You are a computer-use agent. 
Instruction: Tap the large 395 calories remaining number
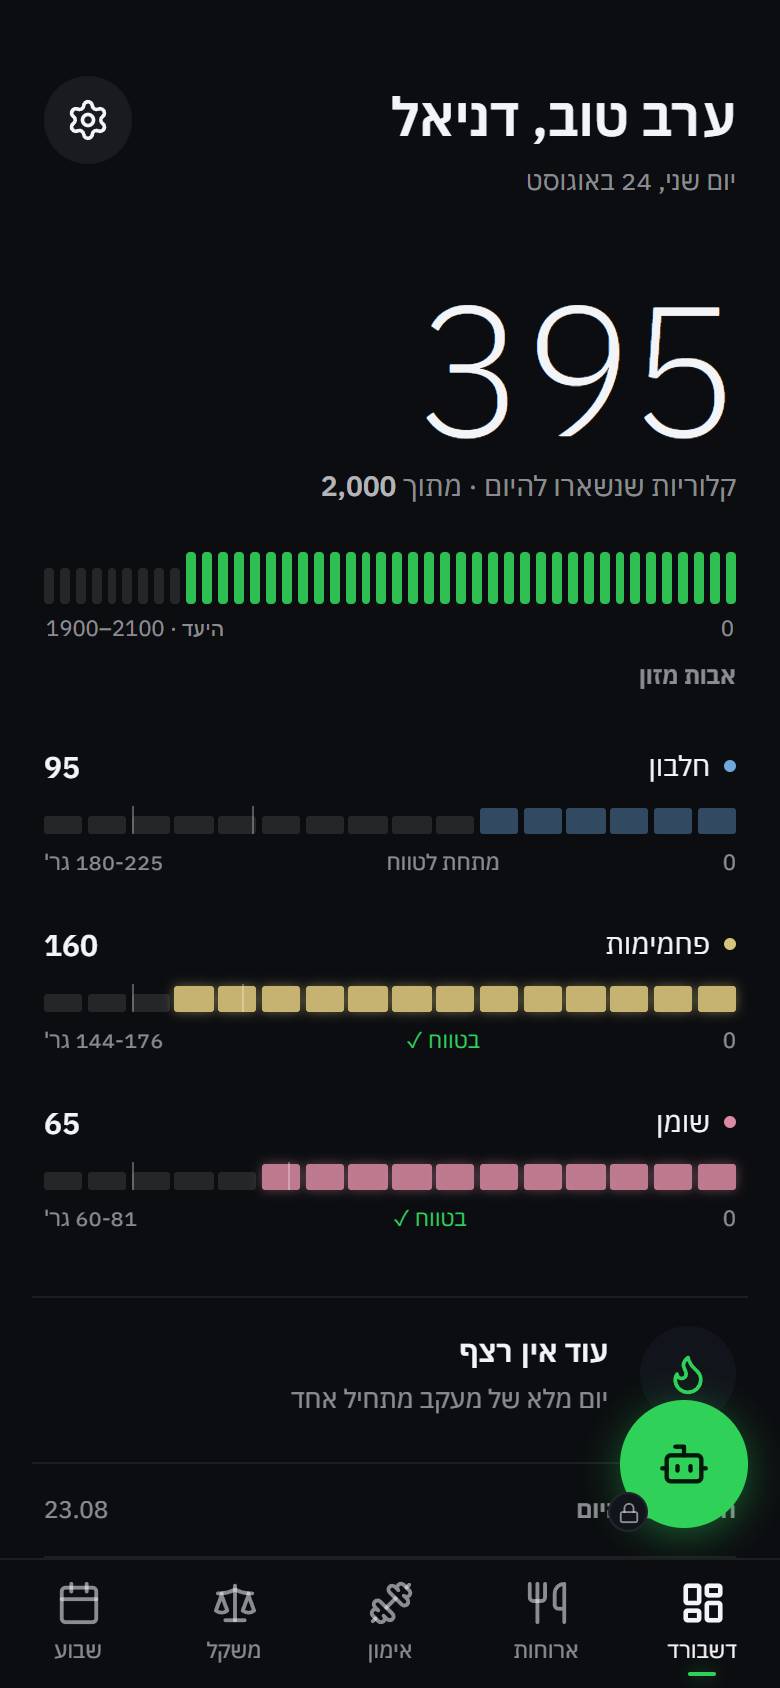coord(578,372)
